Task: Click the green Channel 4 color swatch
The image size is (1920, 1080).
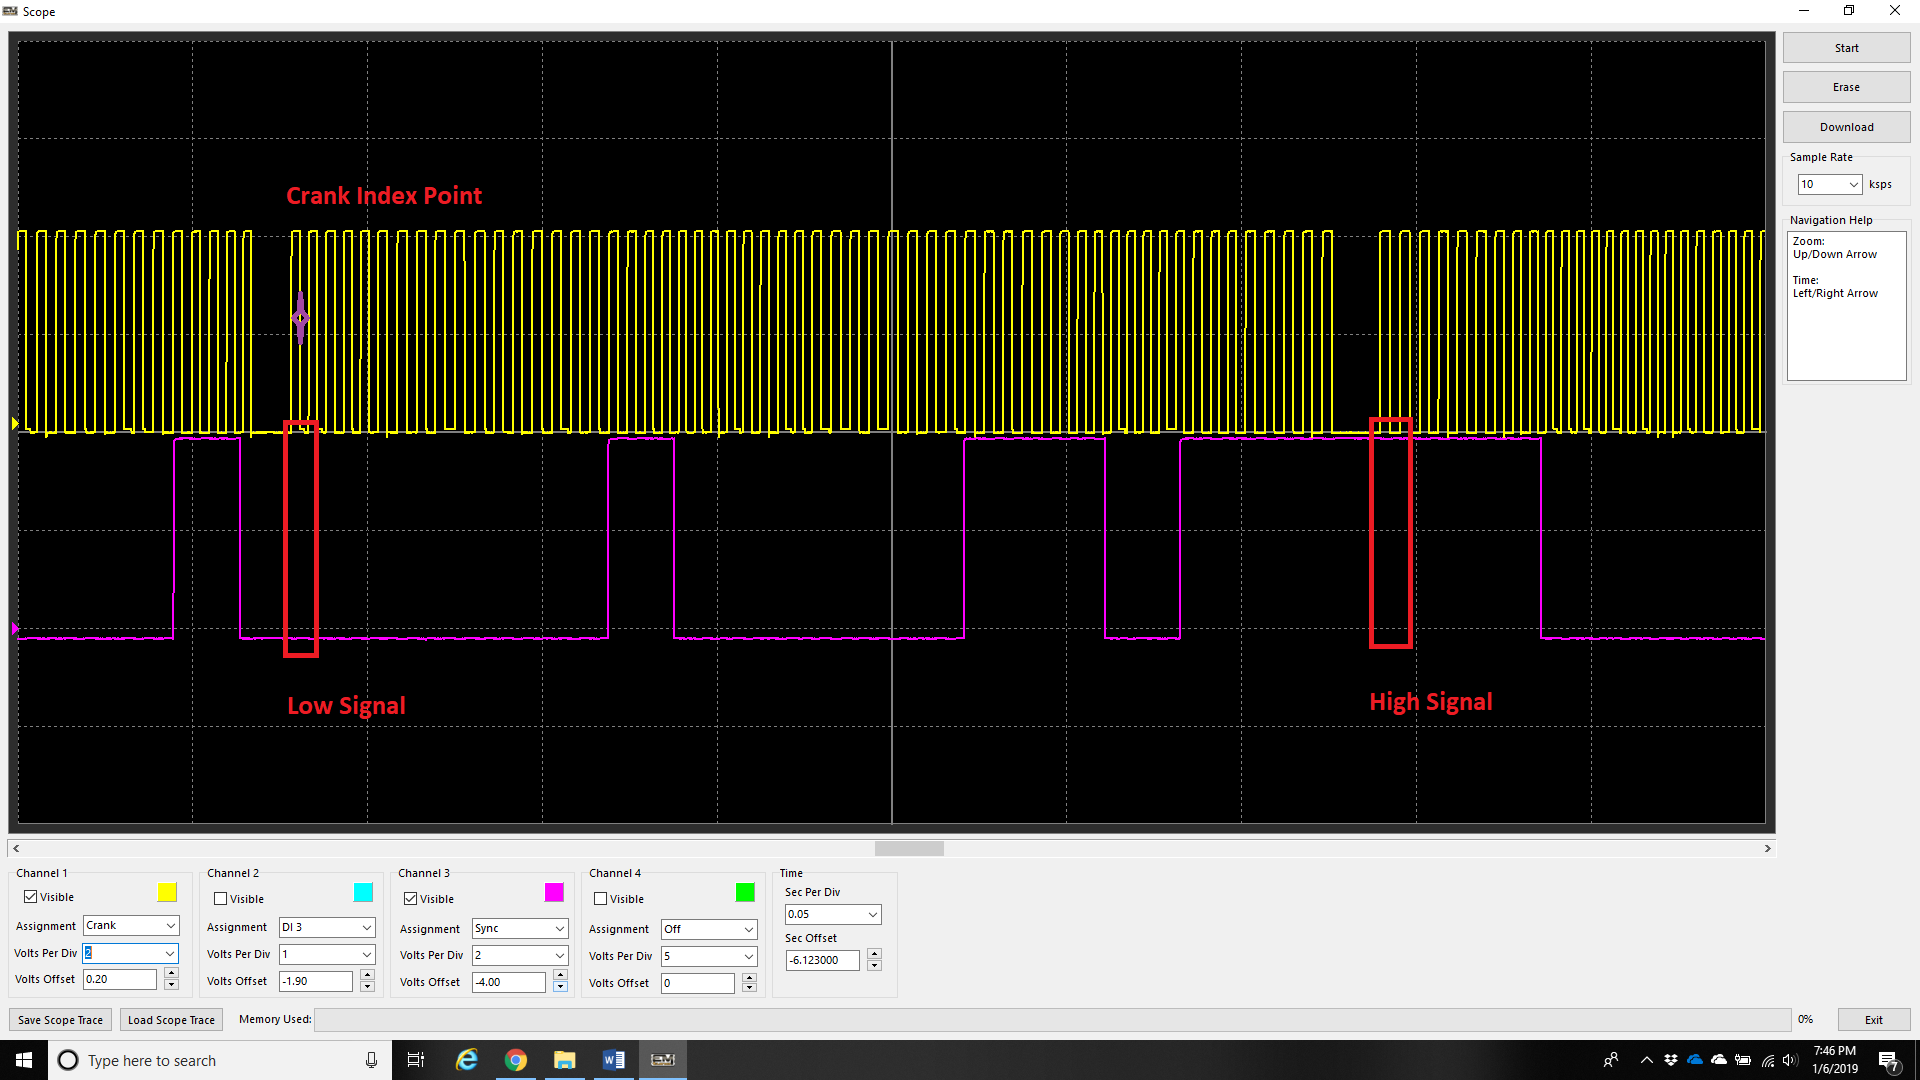Action: [x=745, y=892]
